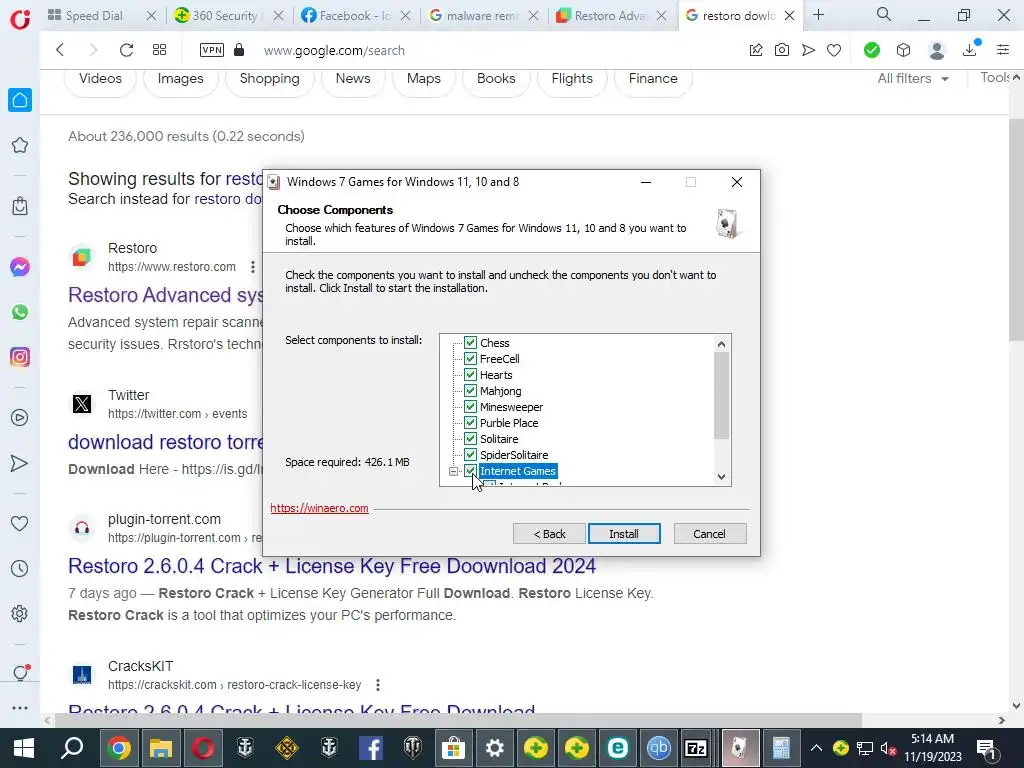Image resolution: width=1024 pixels, height=768 pixels.
Task: Filter Google results by Videos
Action: pyautogui.click(x=100, y=79)
